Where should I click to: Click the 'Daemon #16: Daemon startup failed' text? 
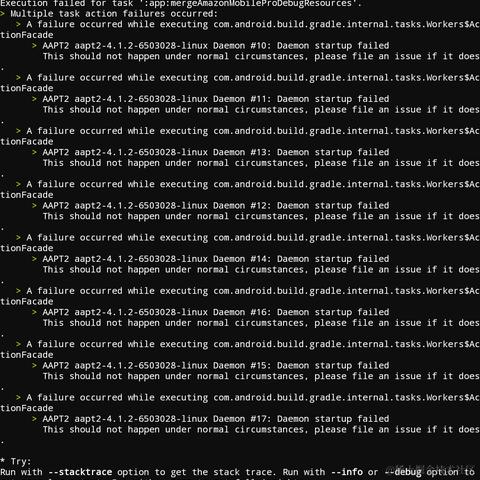click(301, 312)
